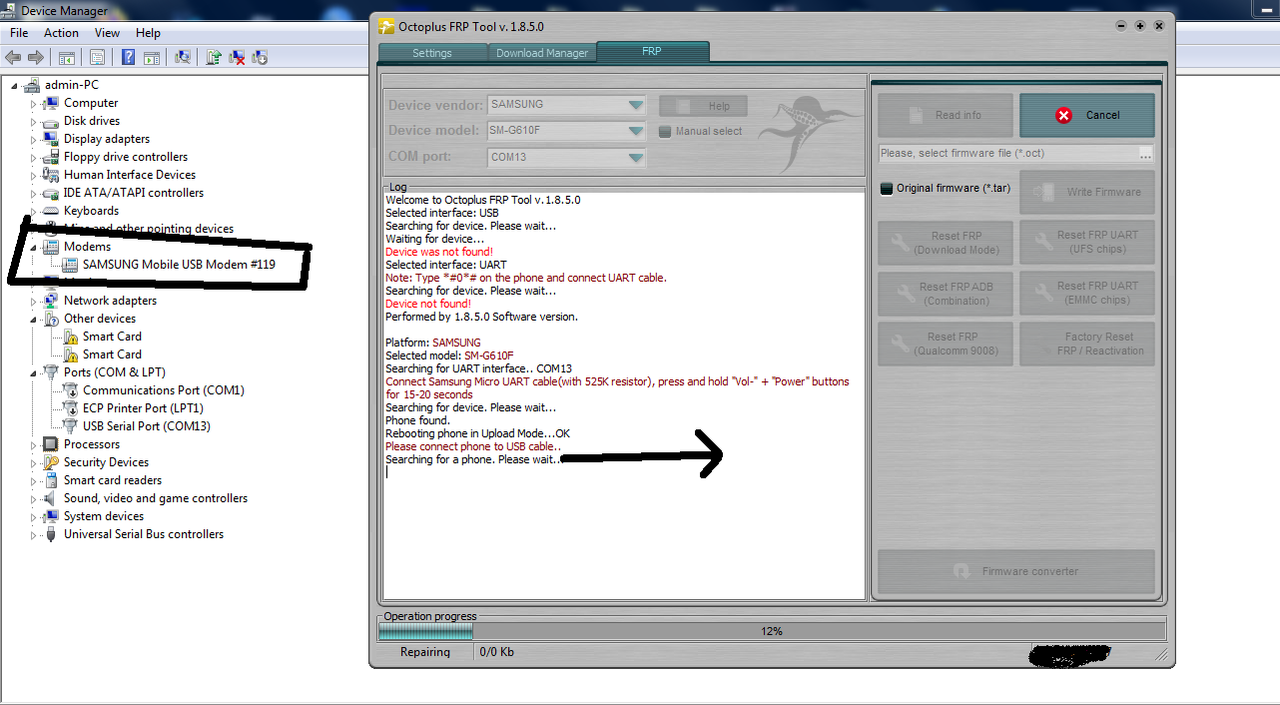
Task: Click the Disable device toolbar icon
Action: tap(260, 58)
